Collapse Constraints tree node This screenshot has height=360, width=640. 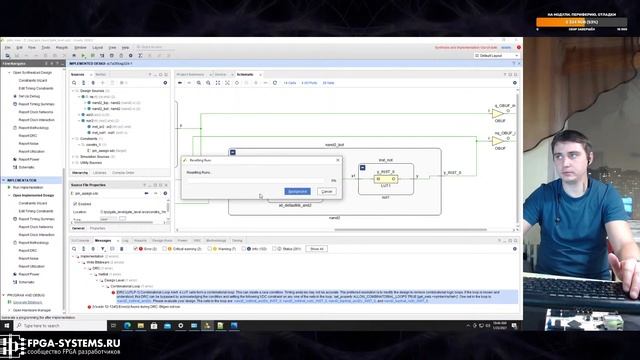tap(73, 139)
